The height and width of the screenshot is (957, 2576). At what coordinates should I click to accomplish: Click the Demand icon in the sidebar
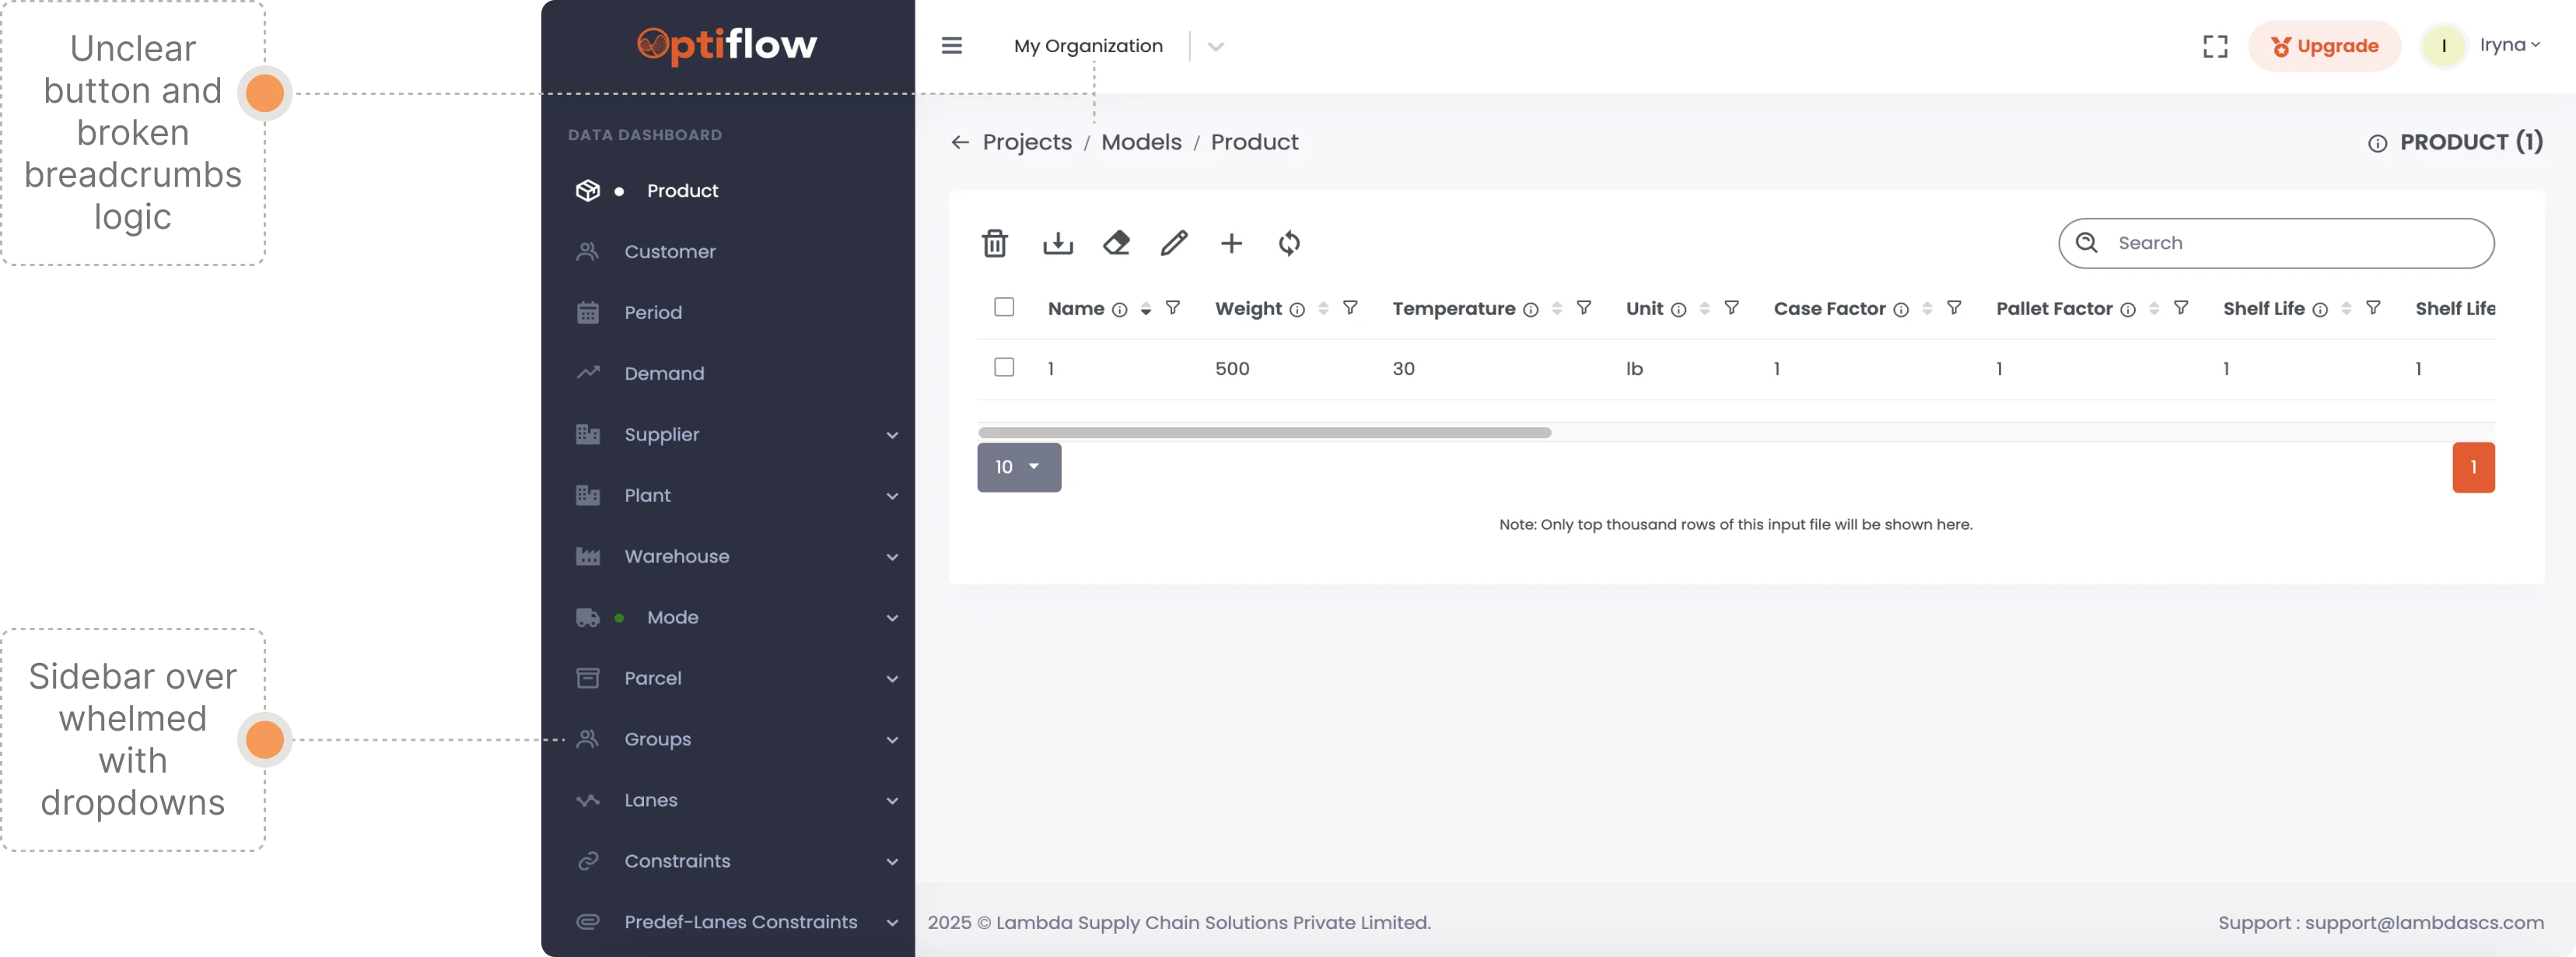(589, 373)
